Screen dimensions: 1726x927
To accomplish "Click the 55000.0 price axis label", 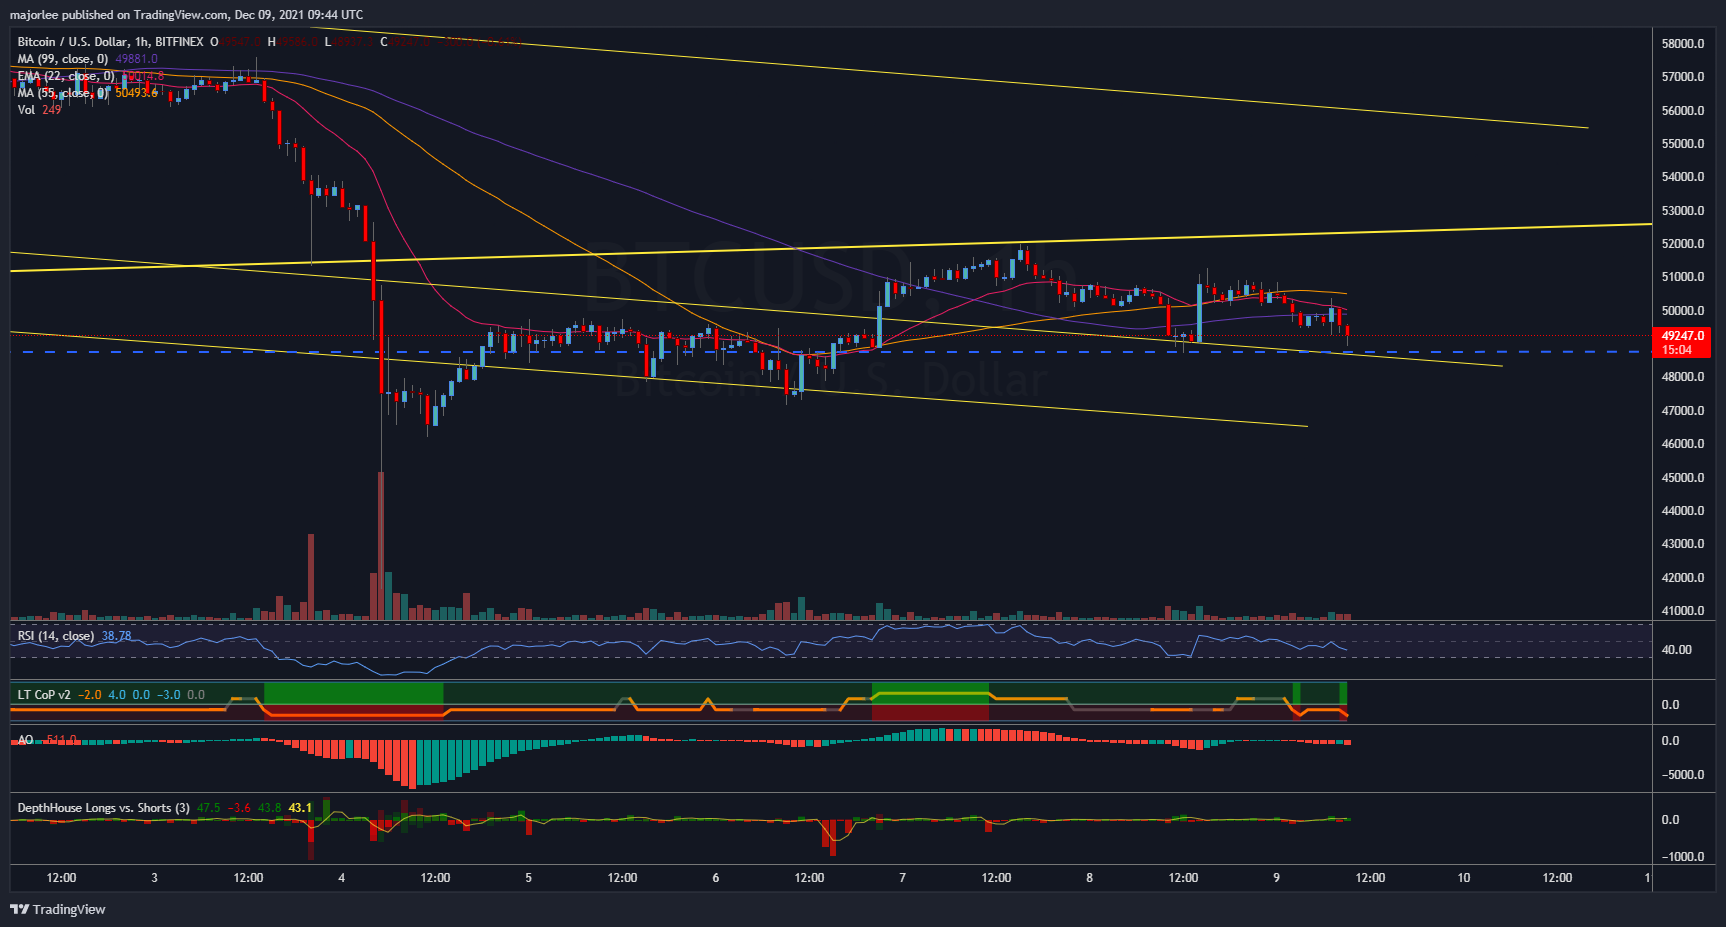I will [1683, 144].
